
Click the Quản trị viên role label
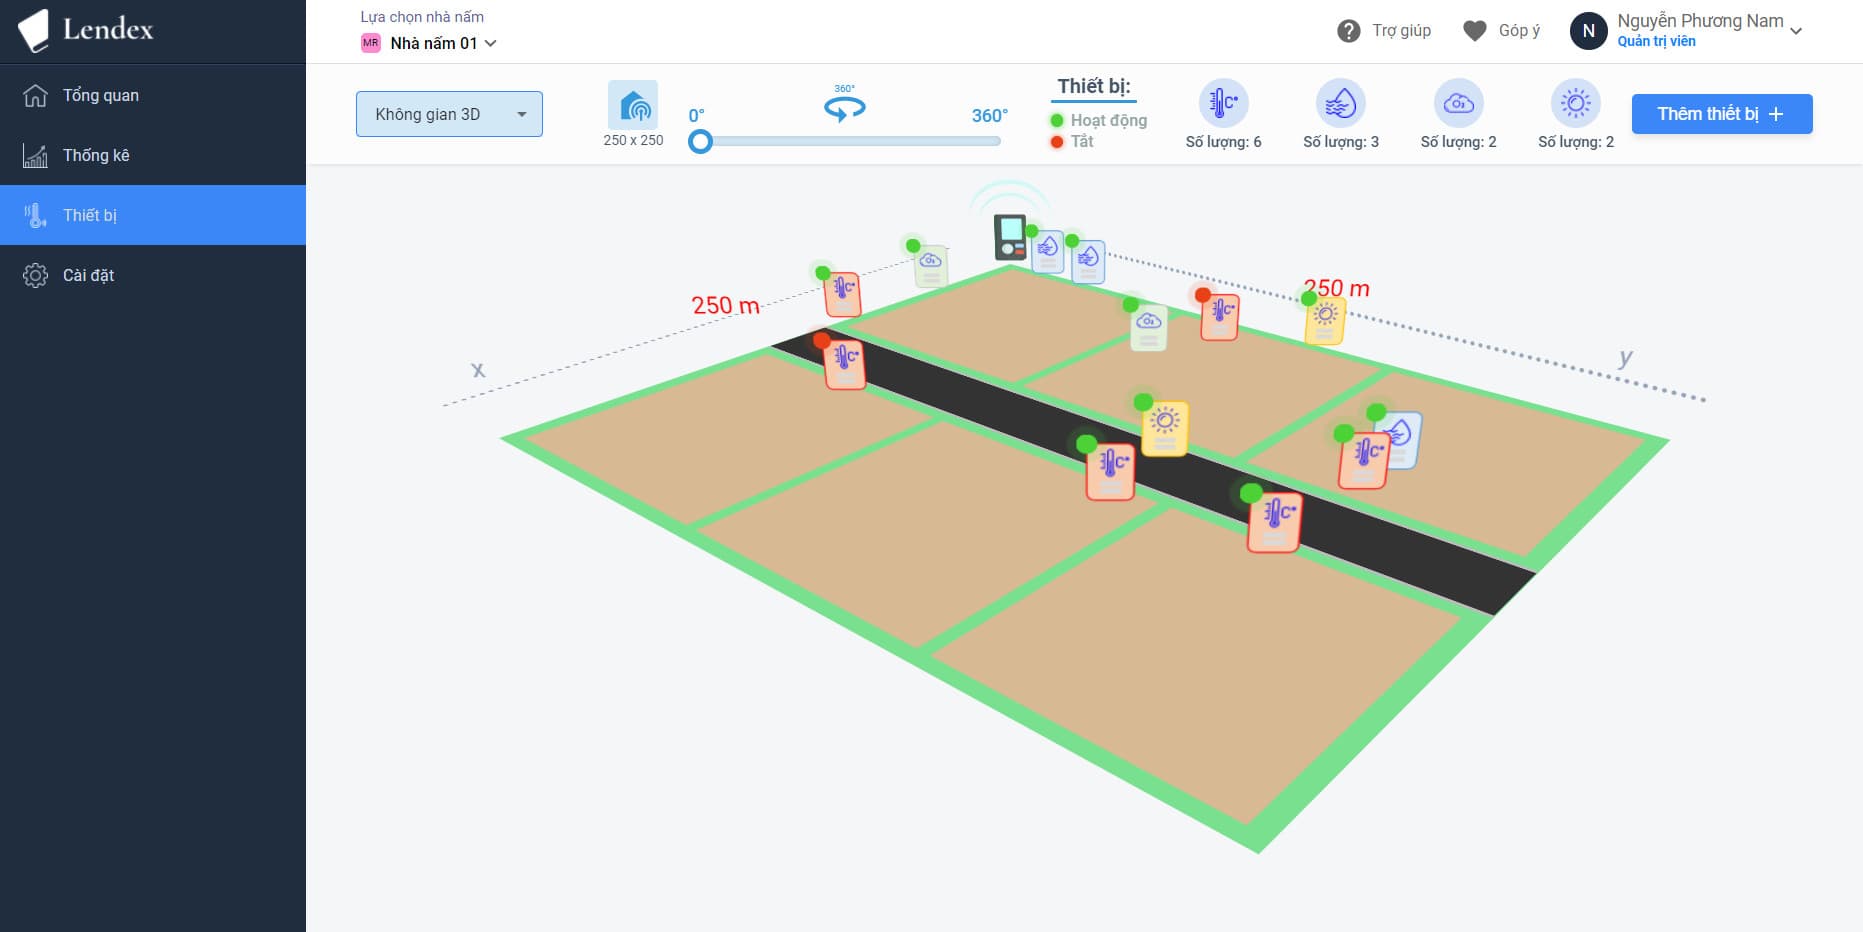1656,41
